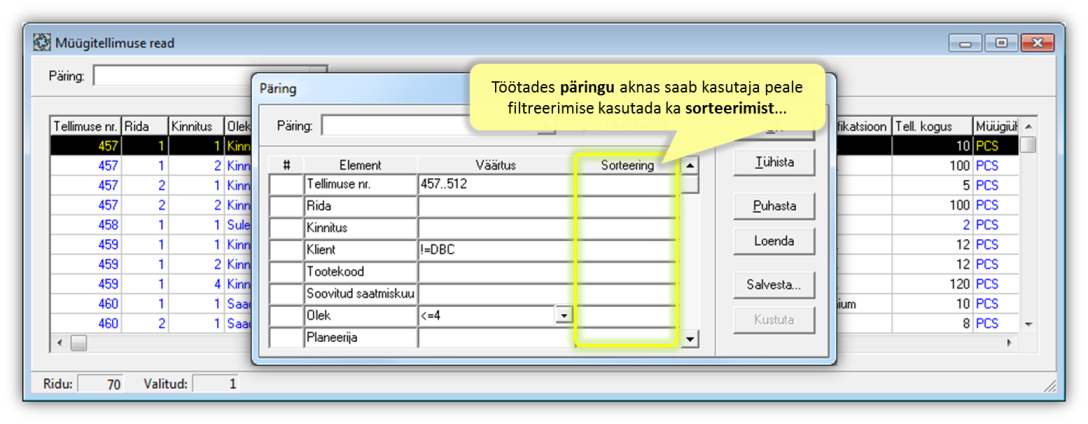Click the Rida column header in main table

click(145, 126)
